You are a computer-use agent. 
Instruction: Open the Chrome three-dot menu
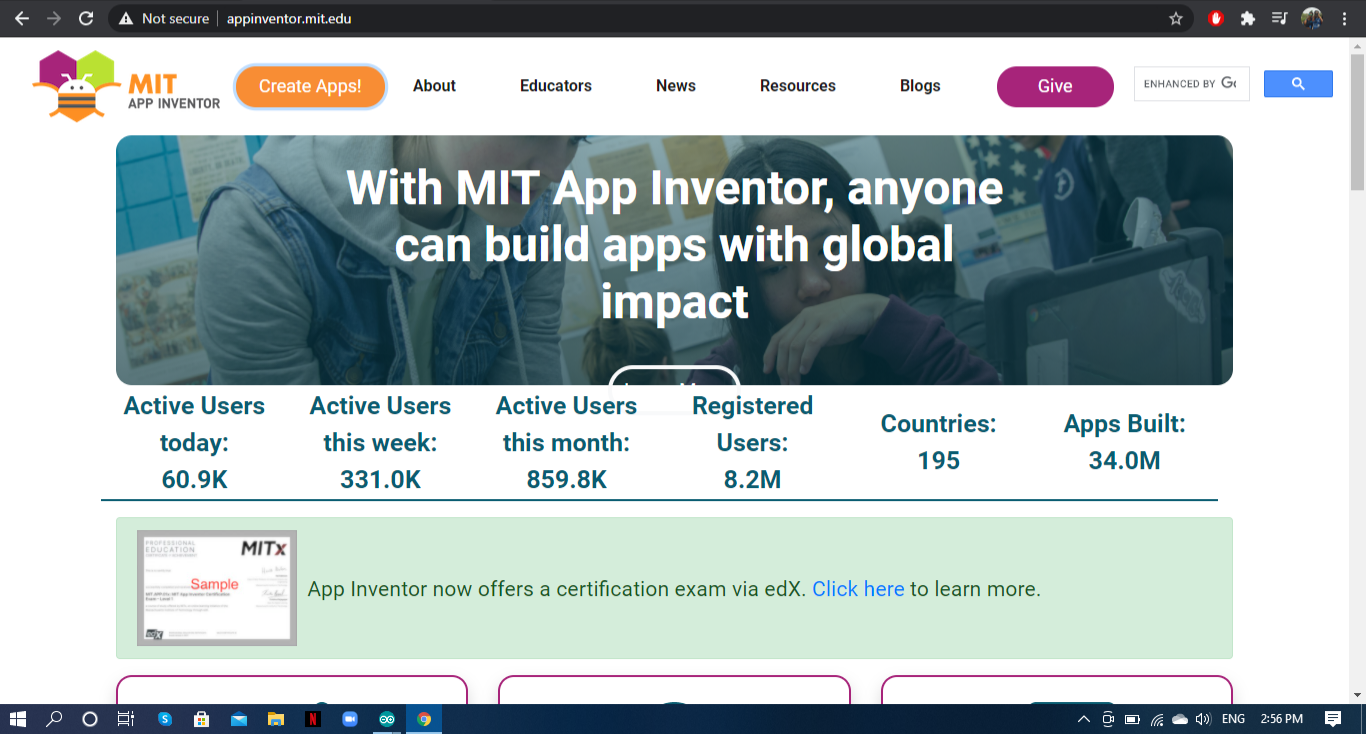pyautogui.click(x=1345, y=18)
